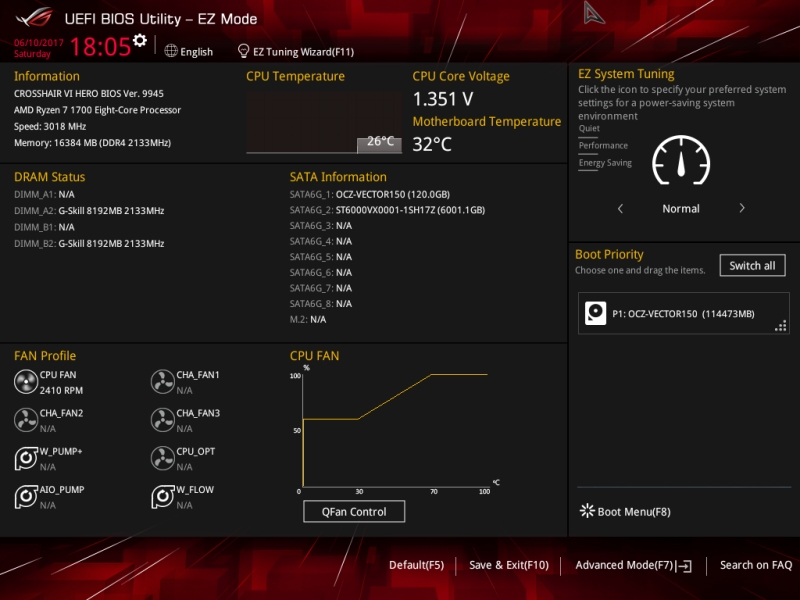The width and height of the screenshot is (800, 600).
Task: Choose the Energy Saving tuning option
Action: 605,163
